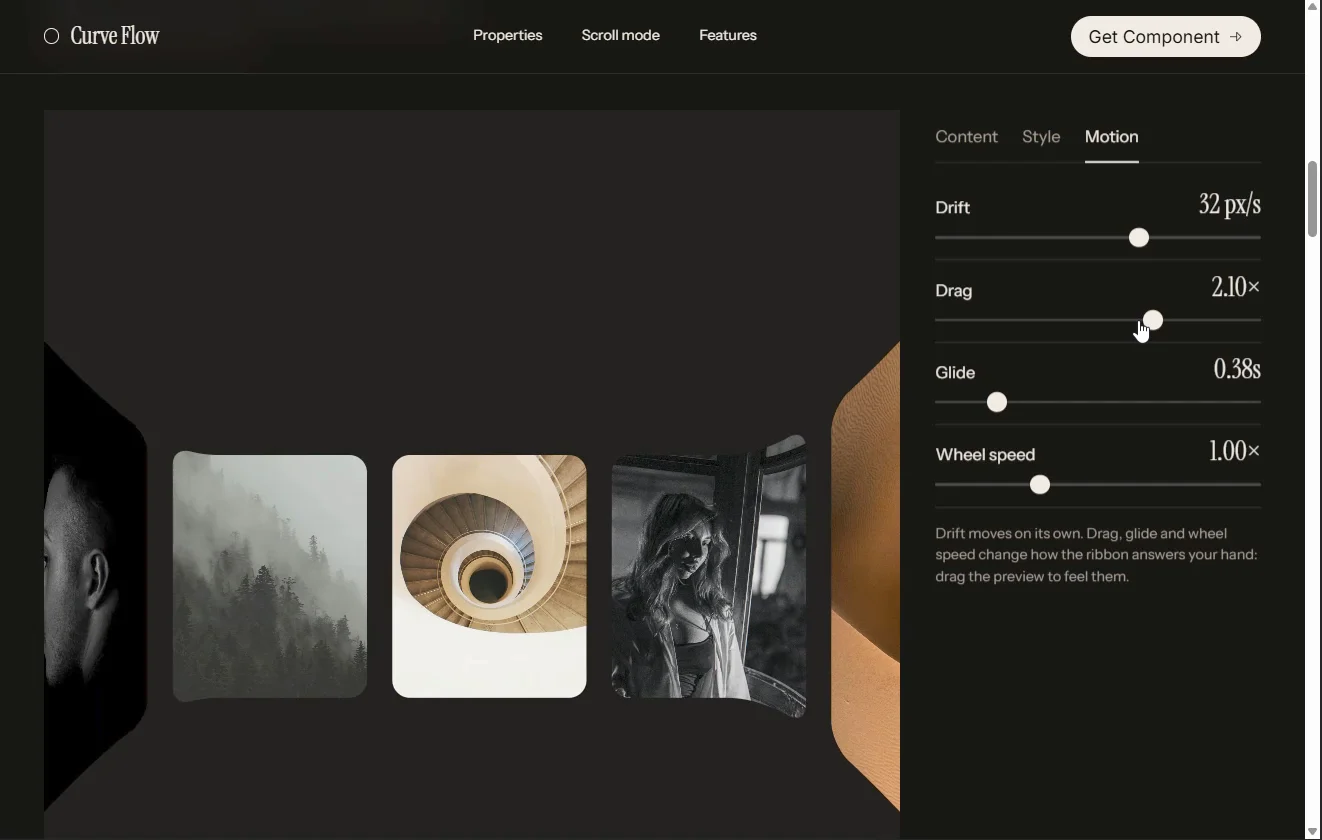
Task: Click the Get Component button
Action: (x=1166, y=37)
